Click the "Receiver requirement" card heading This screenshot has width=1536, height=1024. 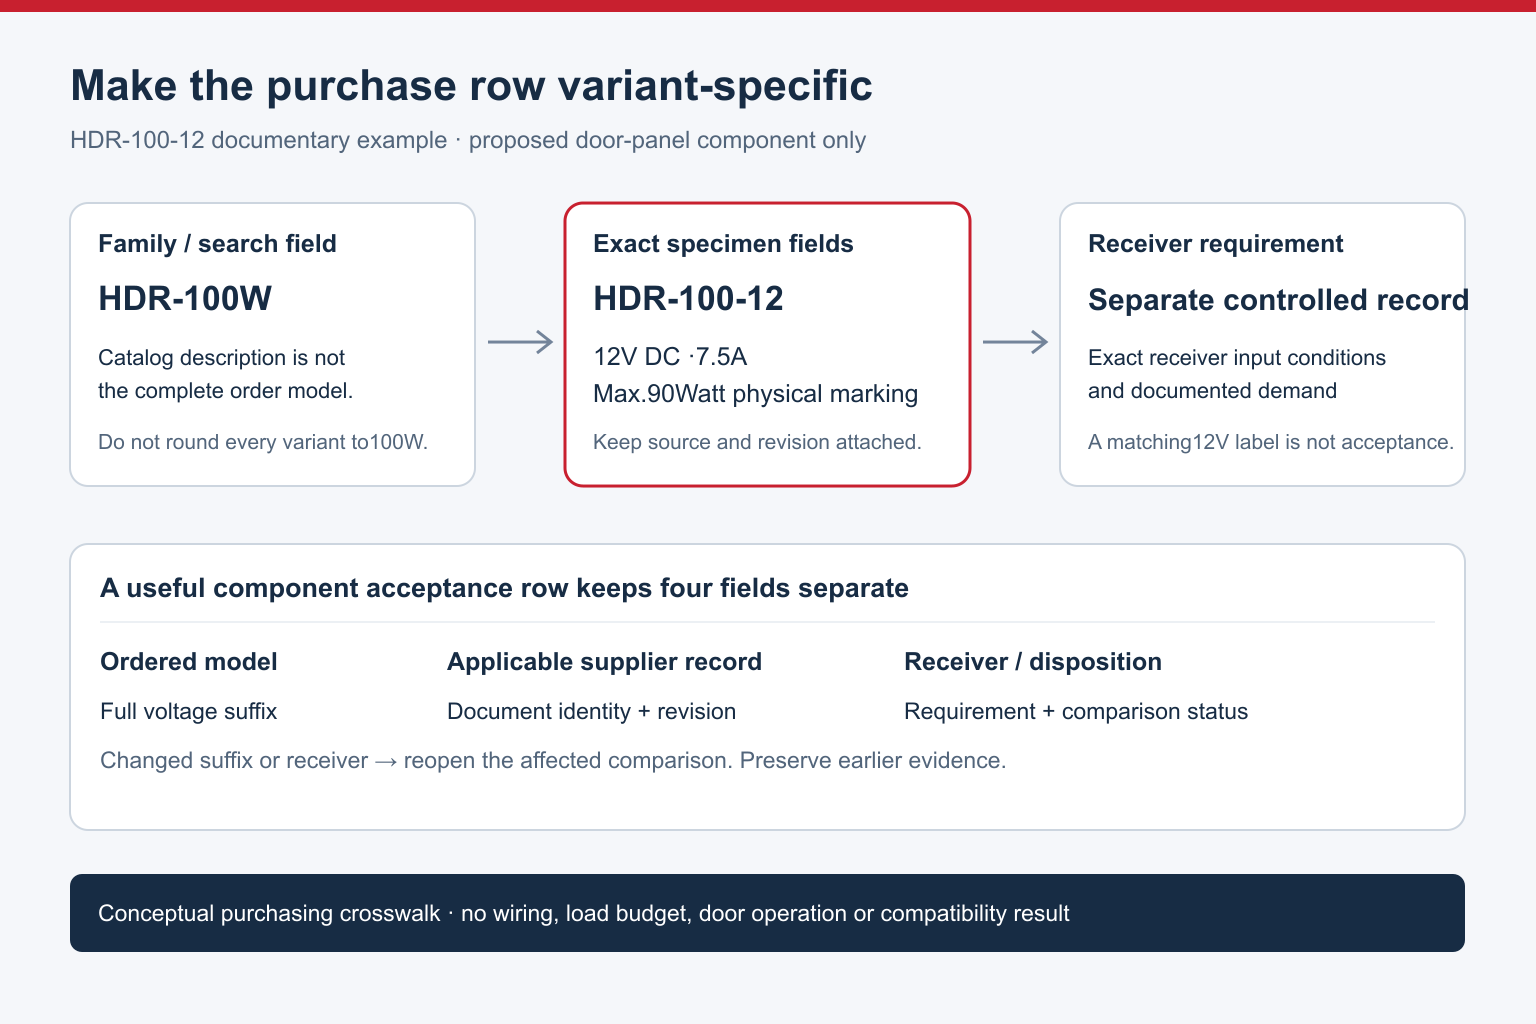pos(1215,244)
